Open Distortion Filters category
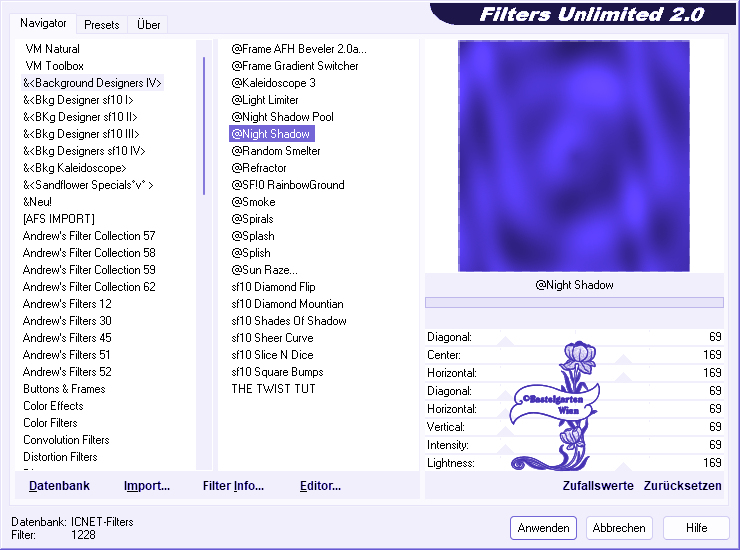The width and height of the screenshot is (740, 550). click(60, 457)
